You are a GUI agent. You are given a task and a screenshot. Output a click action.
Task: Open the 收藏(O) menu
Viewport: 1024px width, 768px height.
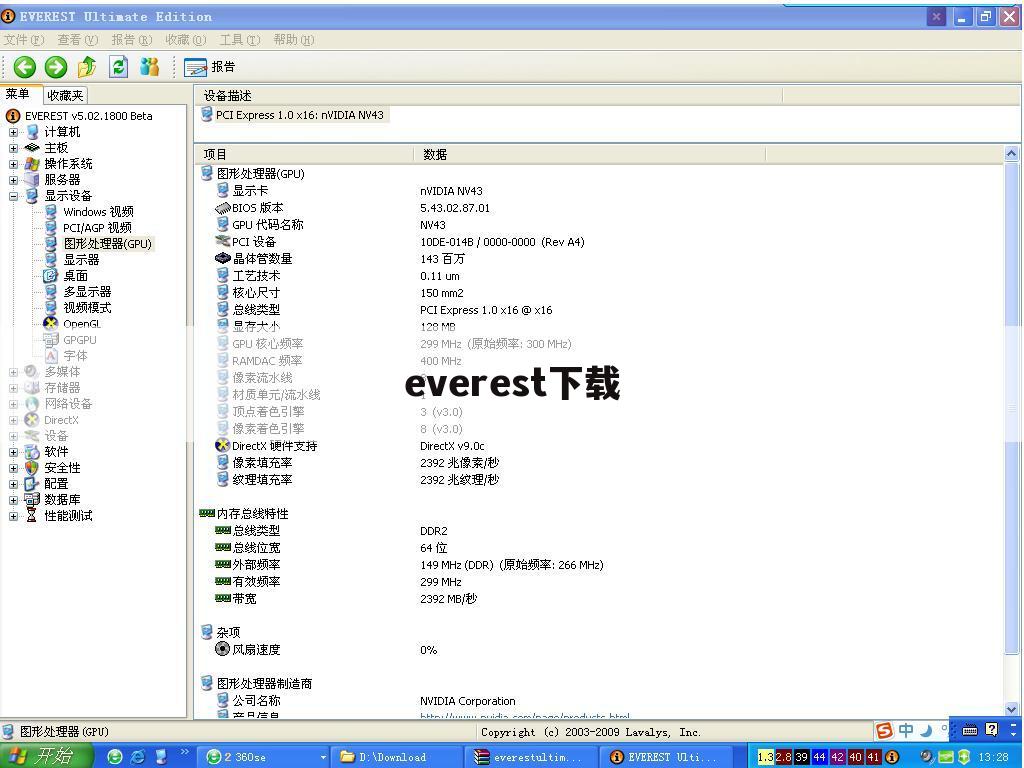[x=185, y=40]
